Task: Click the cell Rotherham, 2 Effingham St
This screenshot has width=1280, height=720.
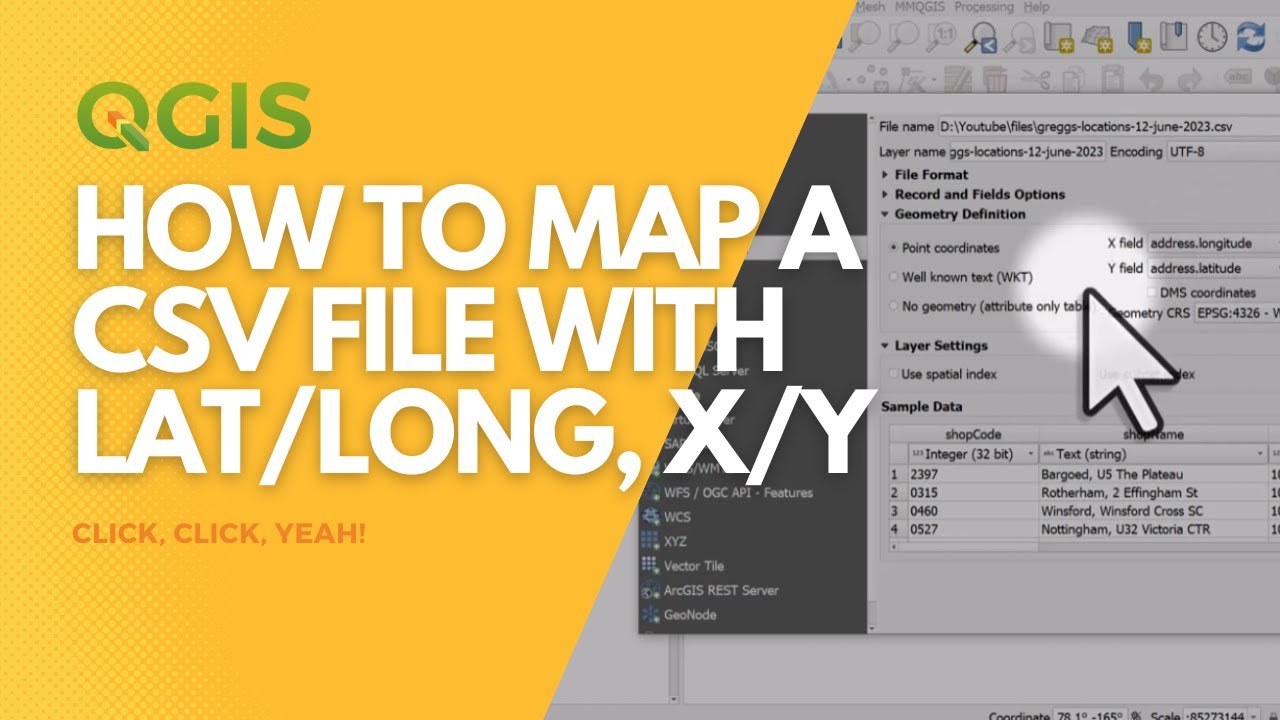Action: 1153,492
